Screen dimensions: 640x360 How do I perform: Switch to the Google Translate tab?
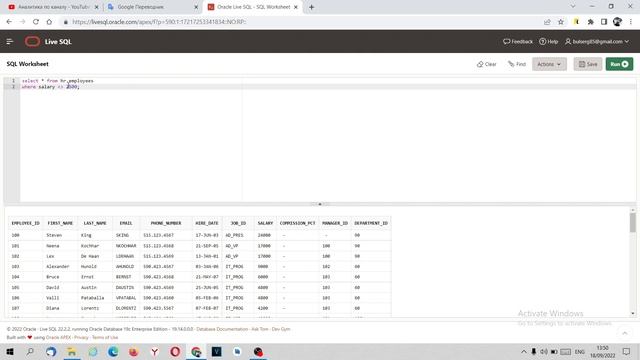tap(152, 7)
